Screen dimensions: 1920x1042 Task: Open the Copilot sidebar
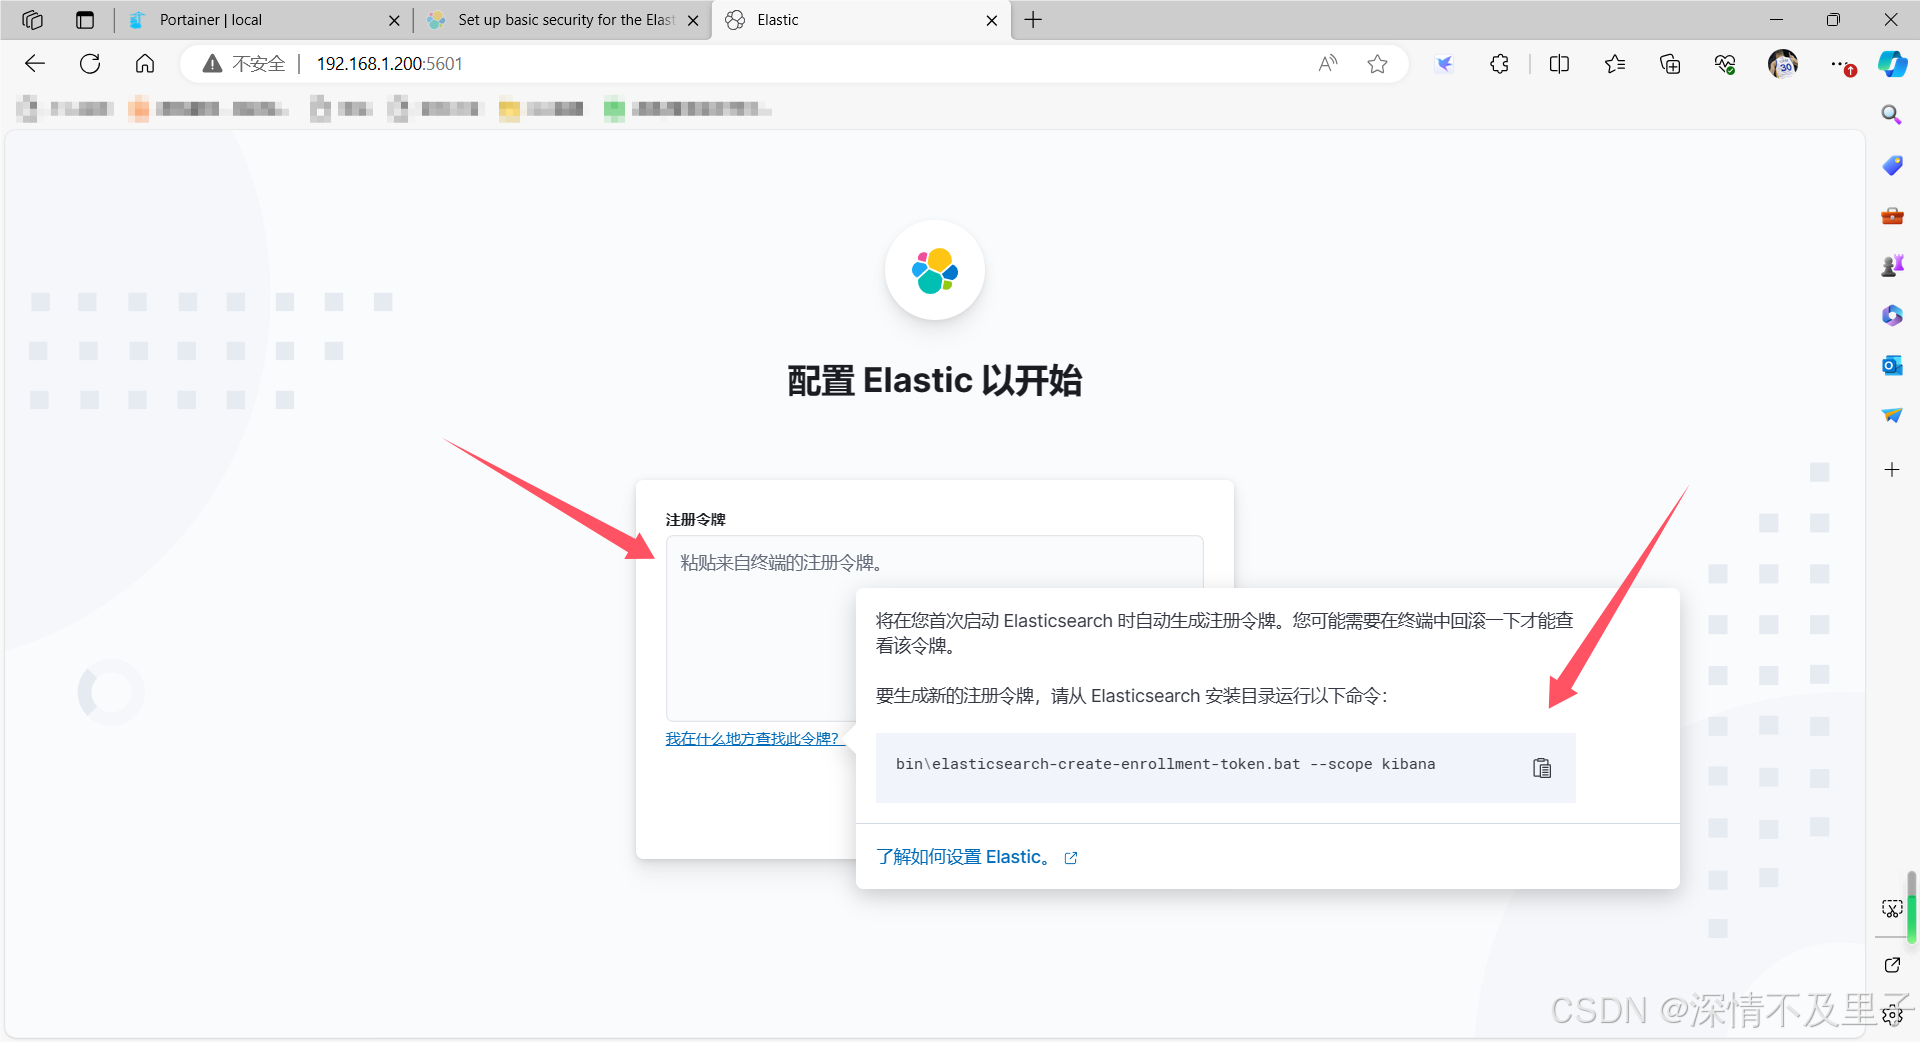coord(1892,64)
